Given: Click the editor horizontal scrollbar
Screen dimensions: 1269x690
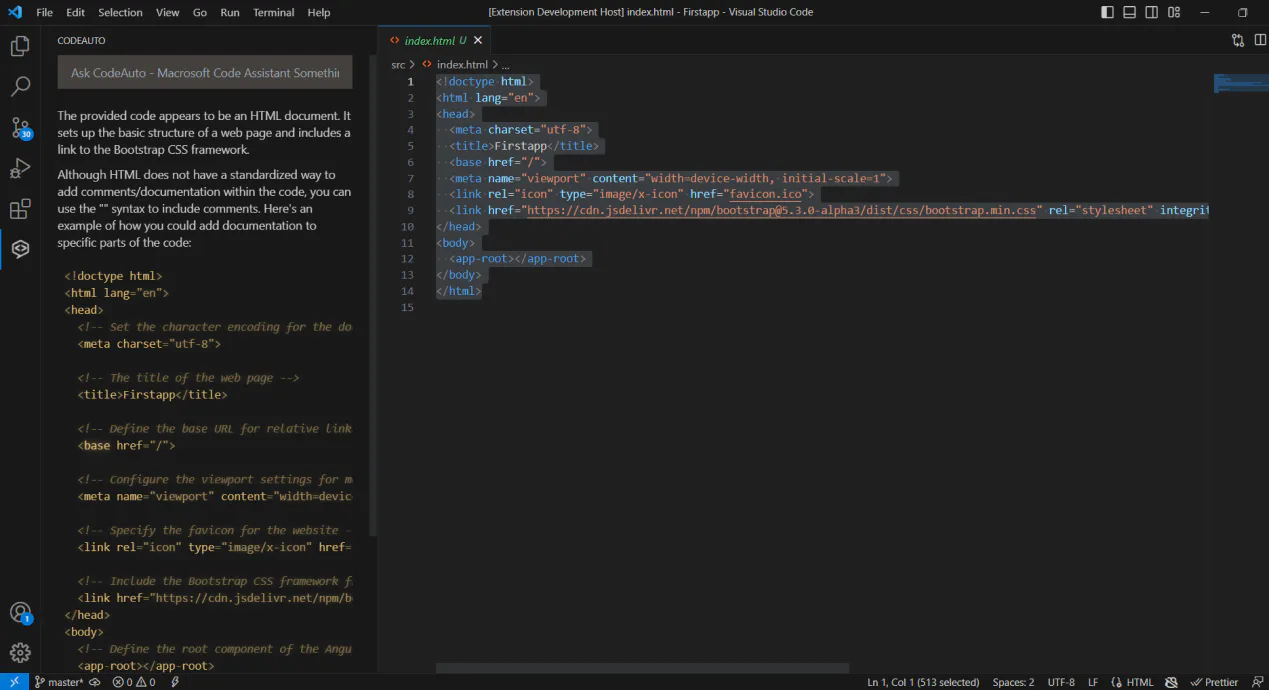Looking at the screenshot, I should click(x=642, y=668).
